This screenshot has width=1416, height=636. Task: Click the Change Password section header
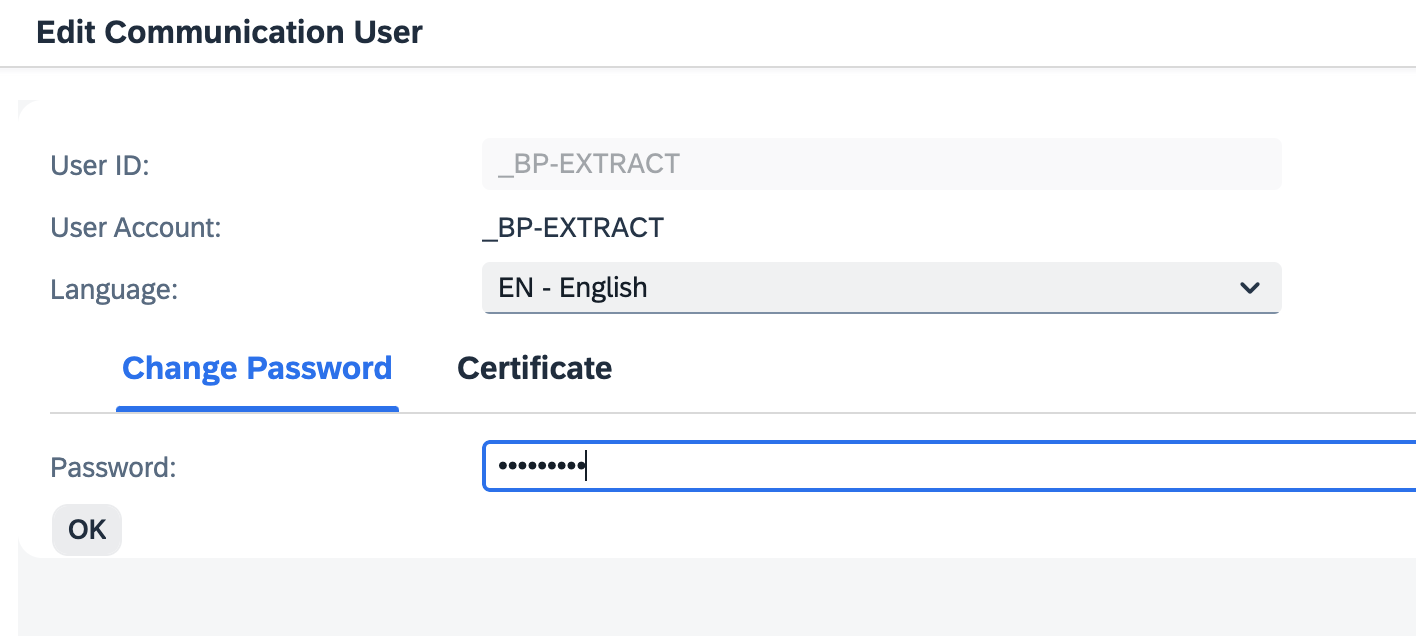coord(257,368)
